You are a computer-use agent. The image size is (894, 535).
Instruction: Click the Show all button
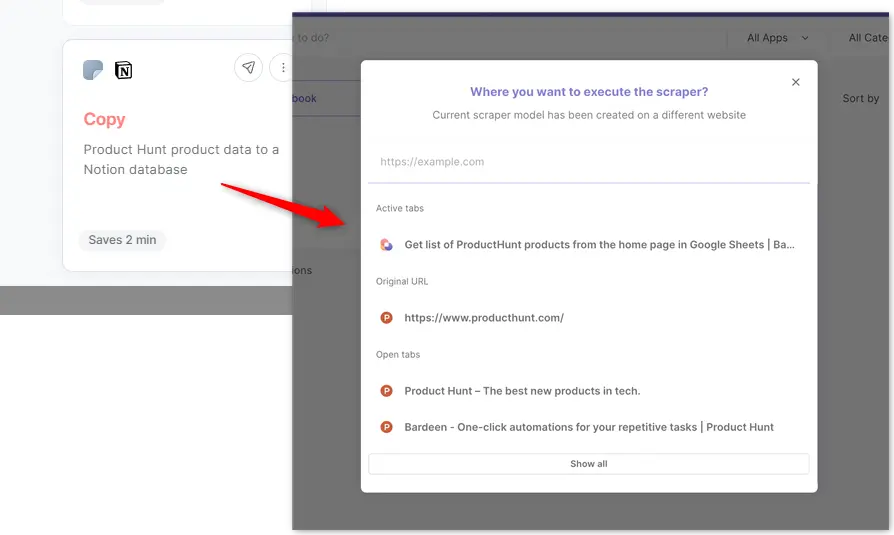click(x=588, y=464)
